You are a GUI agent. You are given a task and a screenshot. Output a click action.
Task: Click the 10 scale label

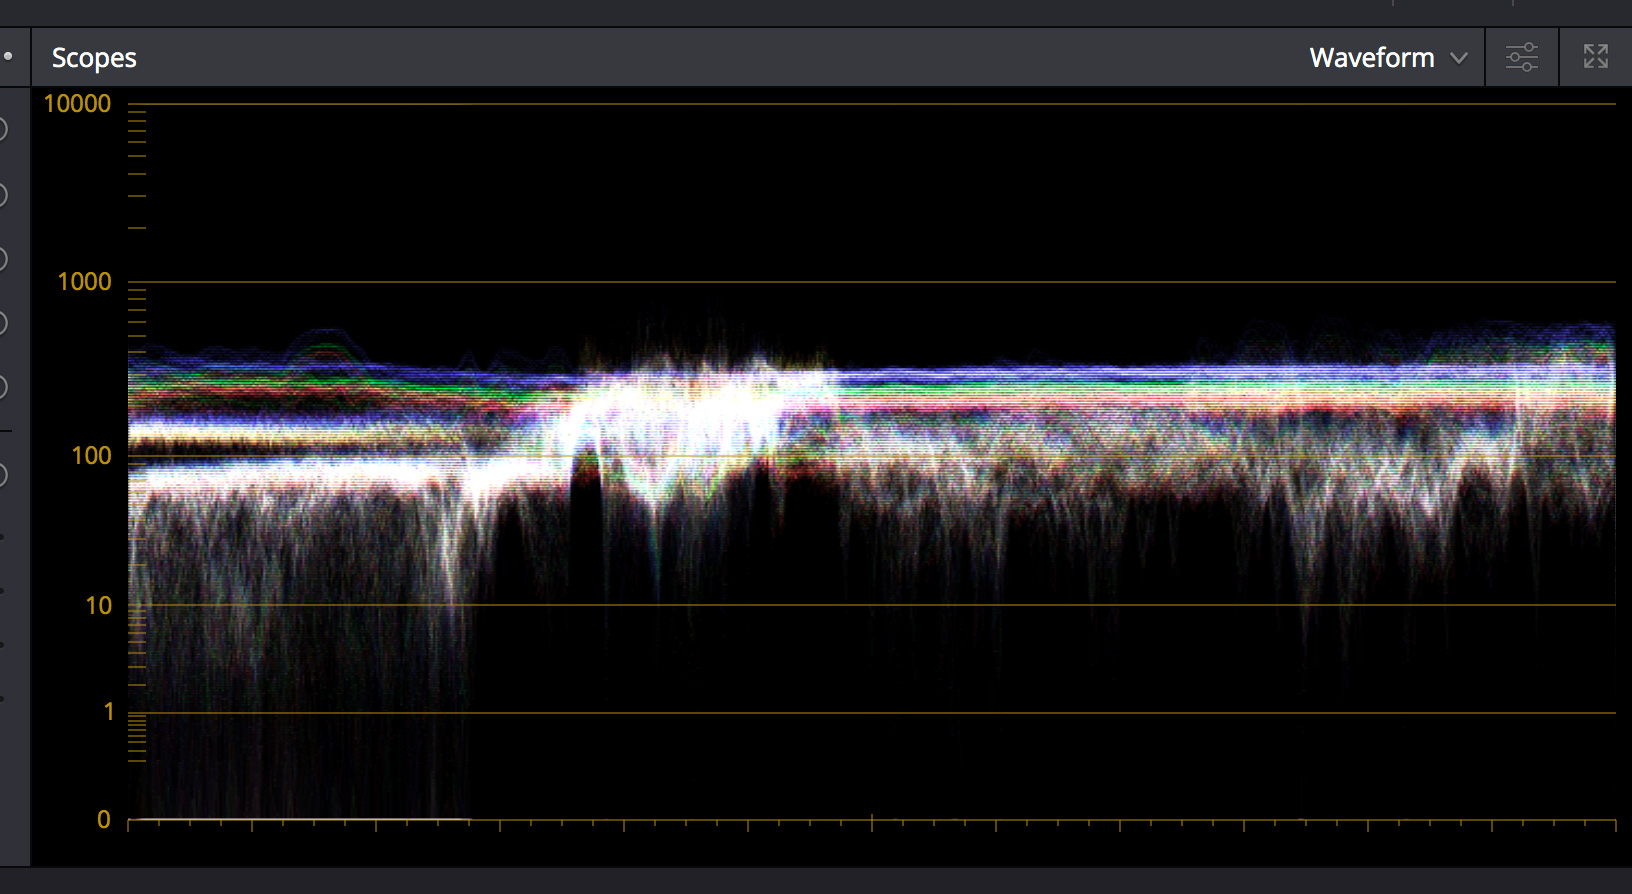(x=98, y=606)
